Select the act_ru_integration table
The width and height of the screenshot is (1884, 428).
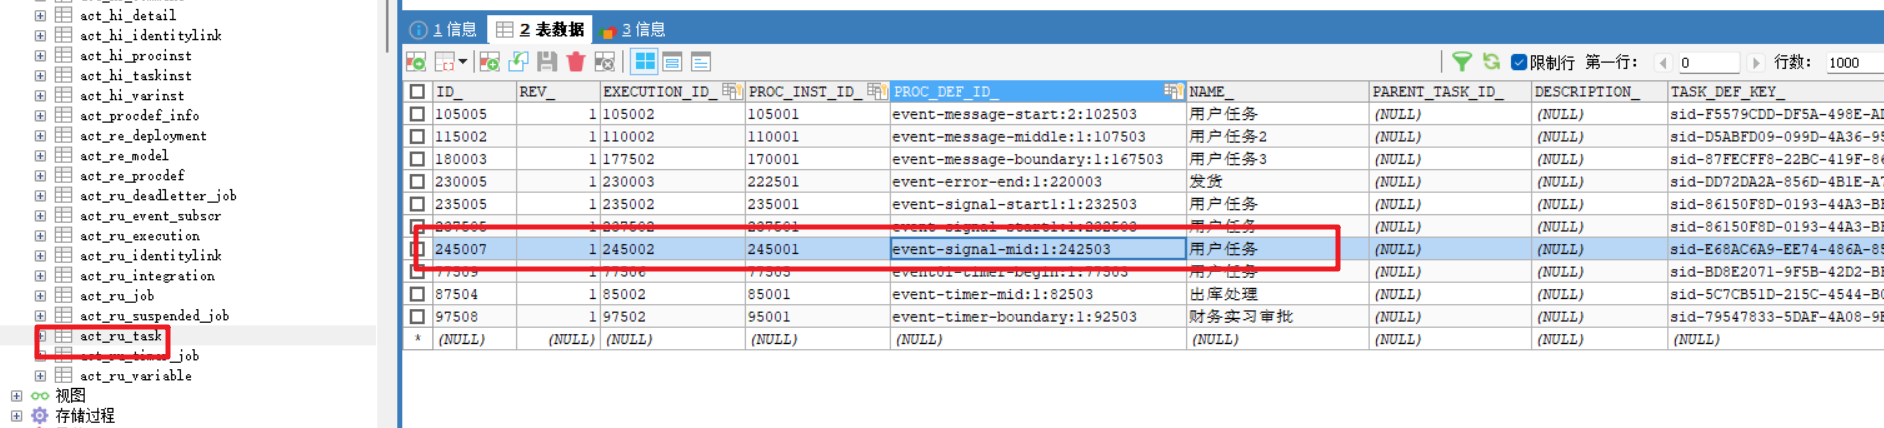pos(147,275)
